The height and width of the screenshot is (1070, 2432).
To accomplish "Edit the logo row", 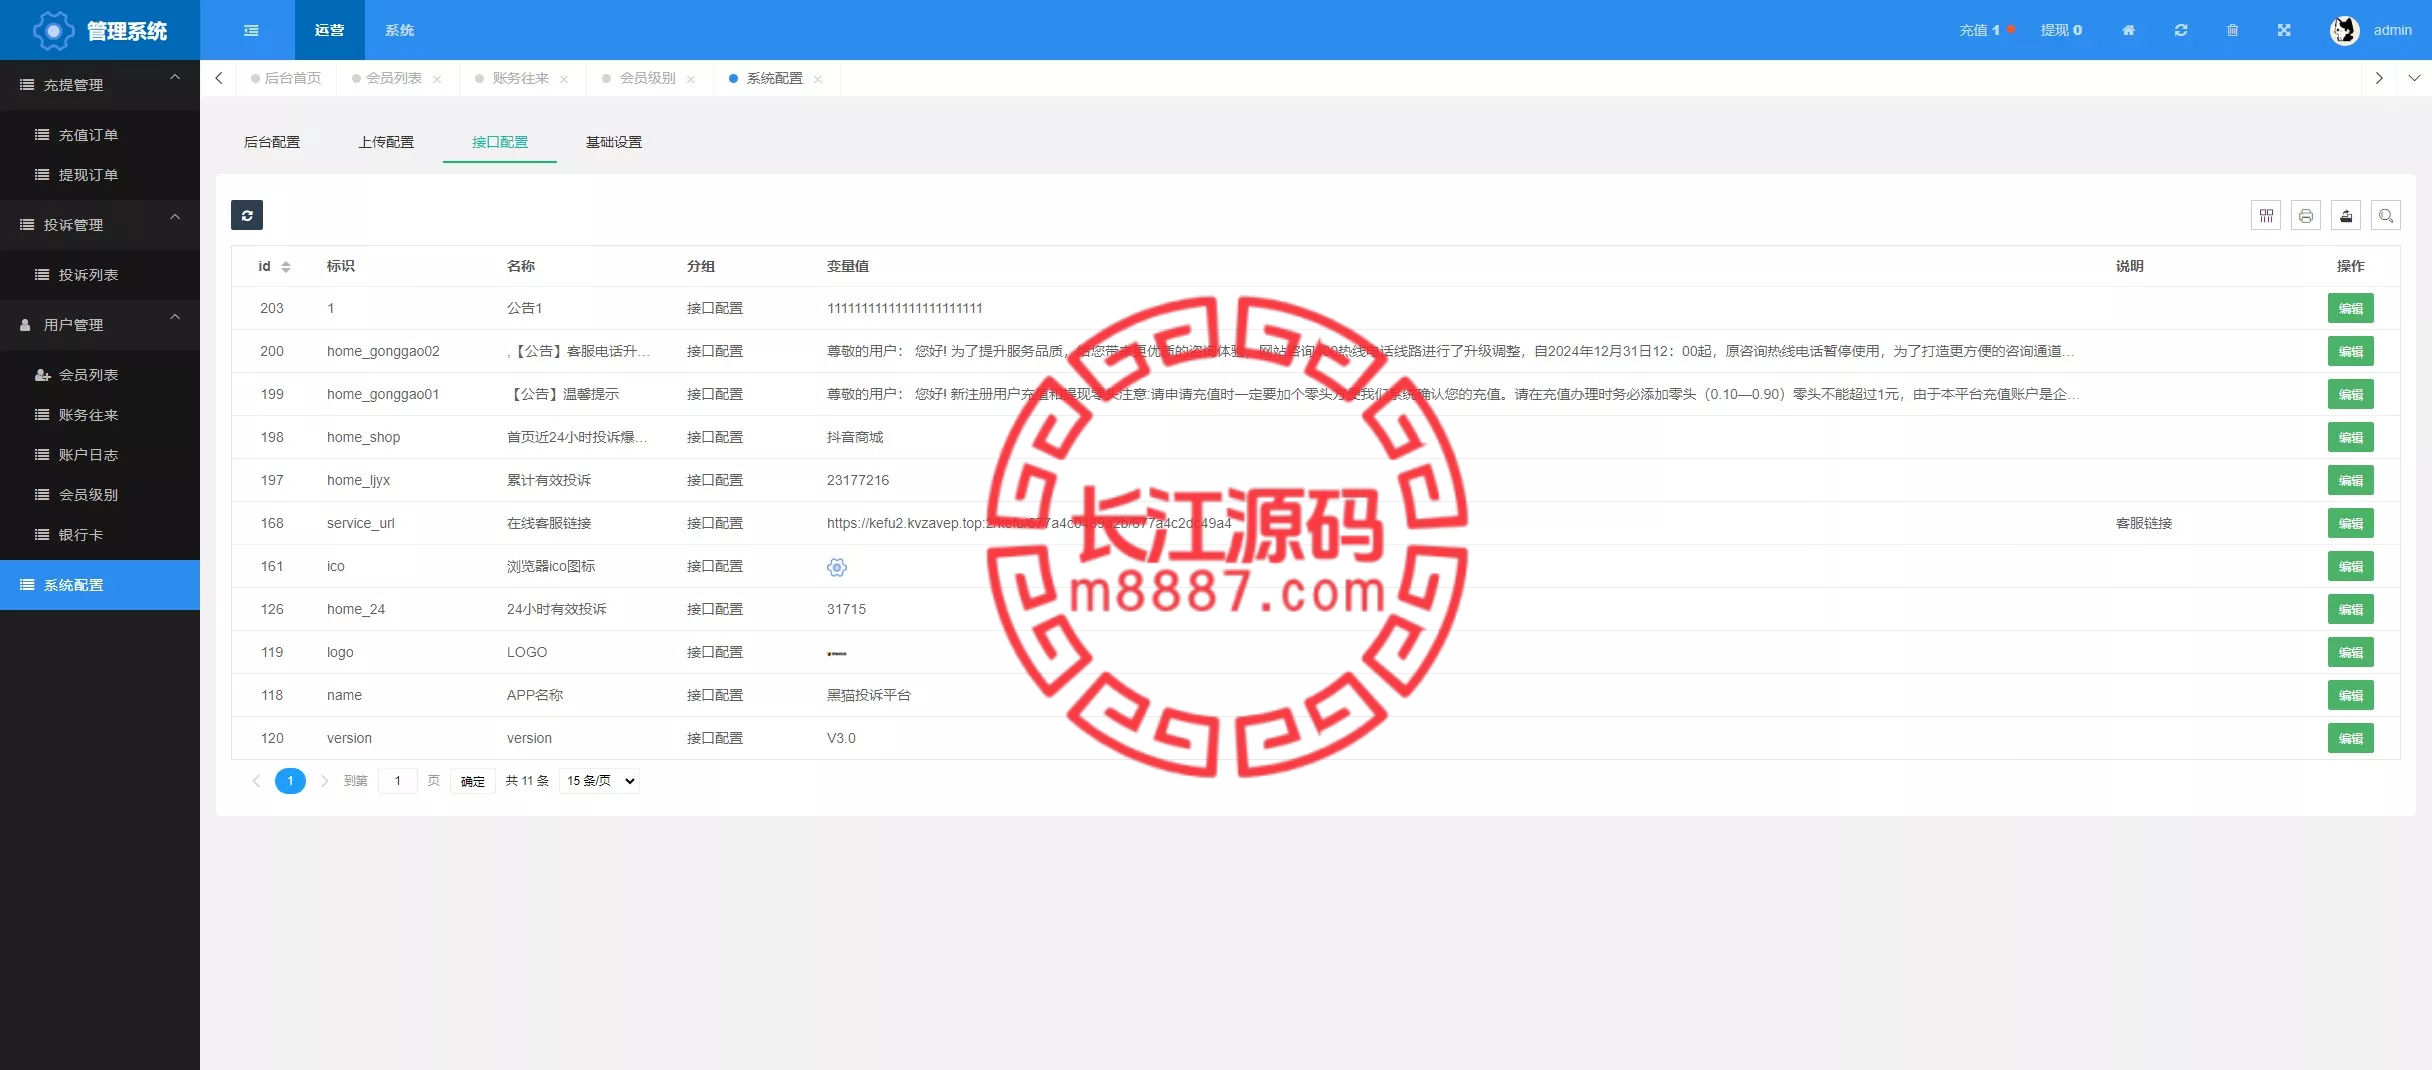I will [x=2350, y=652].
